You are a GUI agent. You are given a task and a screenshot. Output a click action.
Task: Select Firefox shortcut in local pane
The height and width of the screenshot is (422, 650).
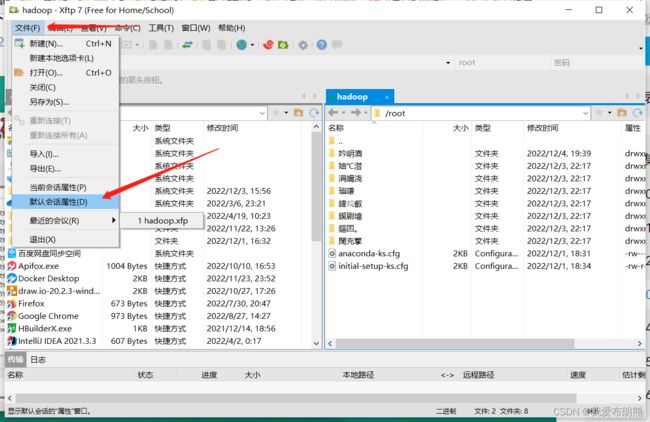point(31,303)
